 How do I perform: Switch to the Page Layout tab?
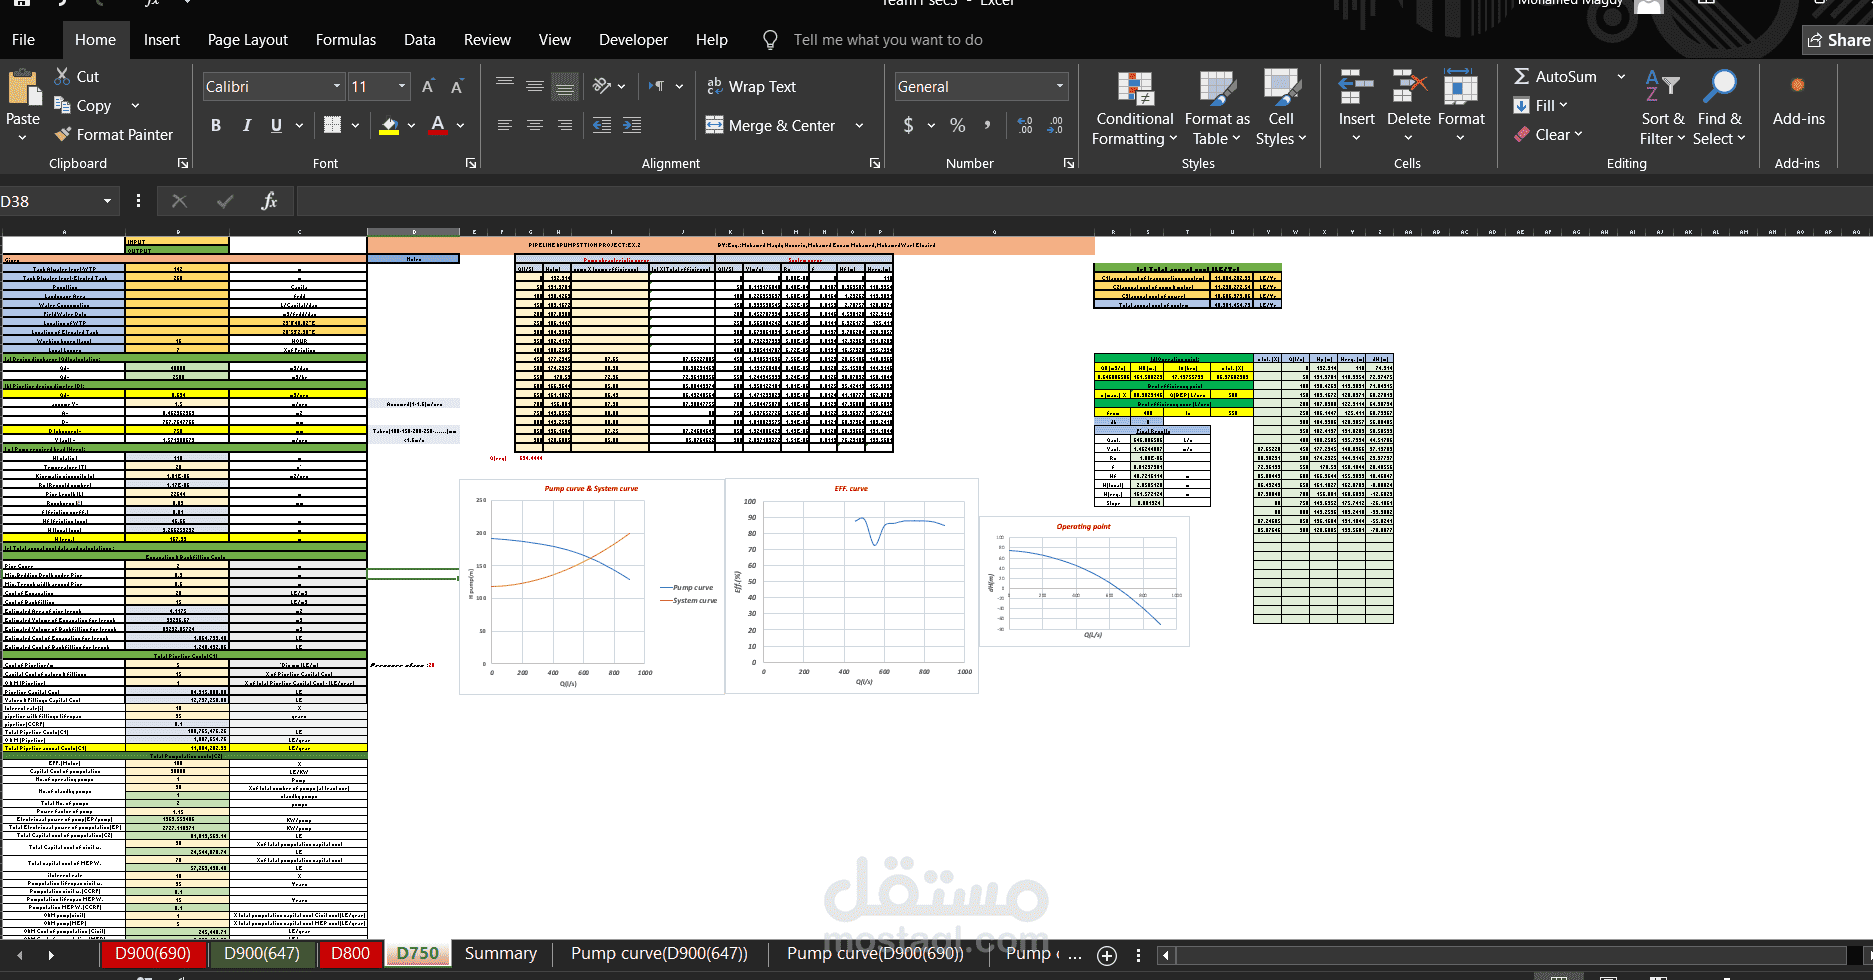click(x=247, y=40)
